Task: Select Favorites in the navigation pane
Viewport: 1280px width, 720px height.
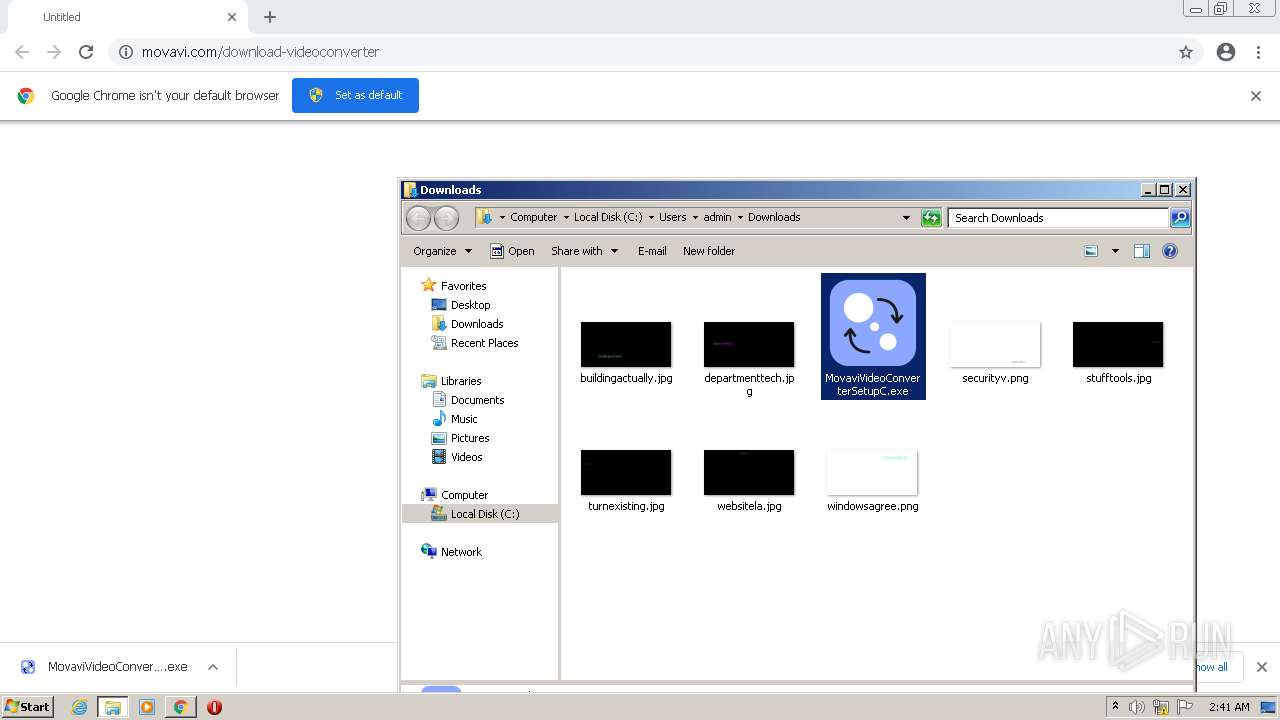Action: (463, 286)
